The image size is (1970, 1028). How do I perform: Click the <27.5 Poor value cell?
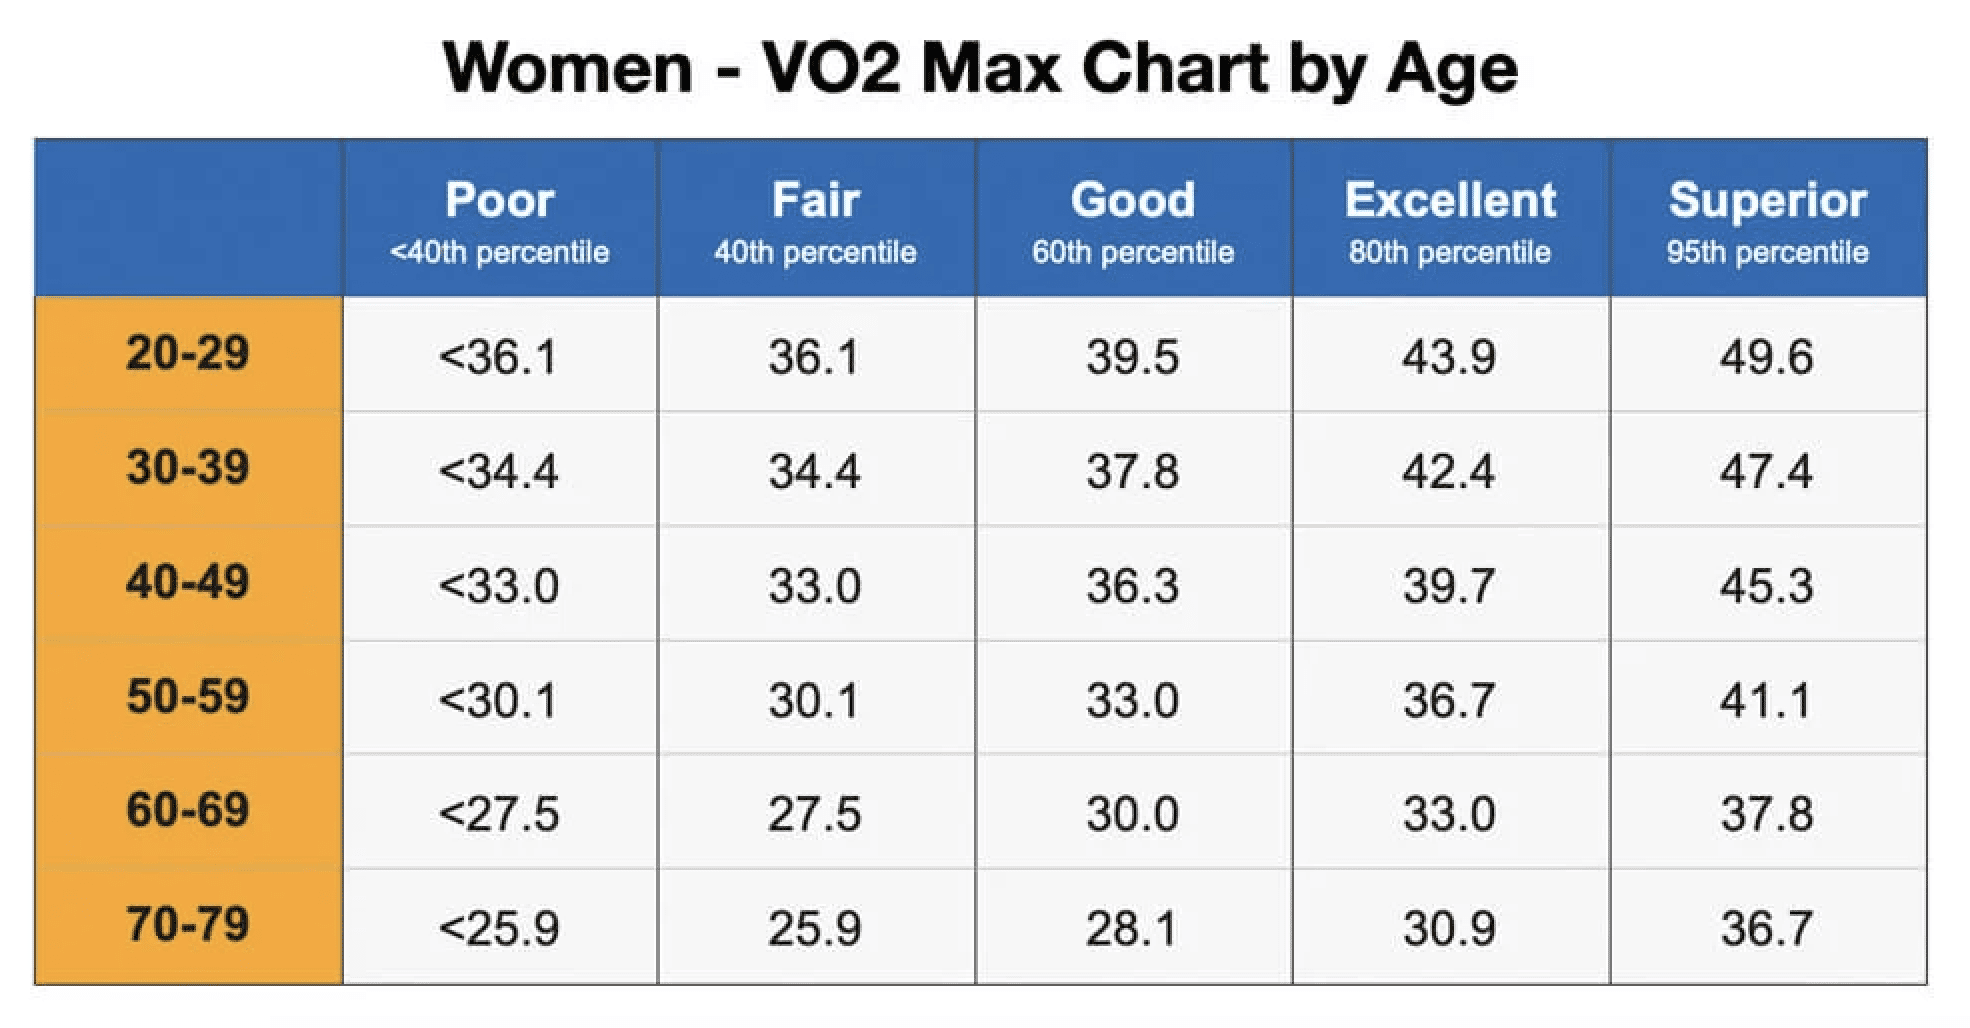498,814
